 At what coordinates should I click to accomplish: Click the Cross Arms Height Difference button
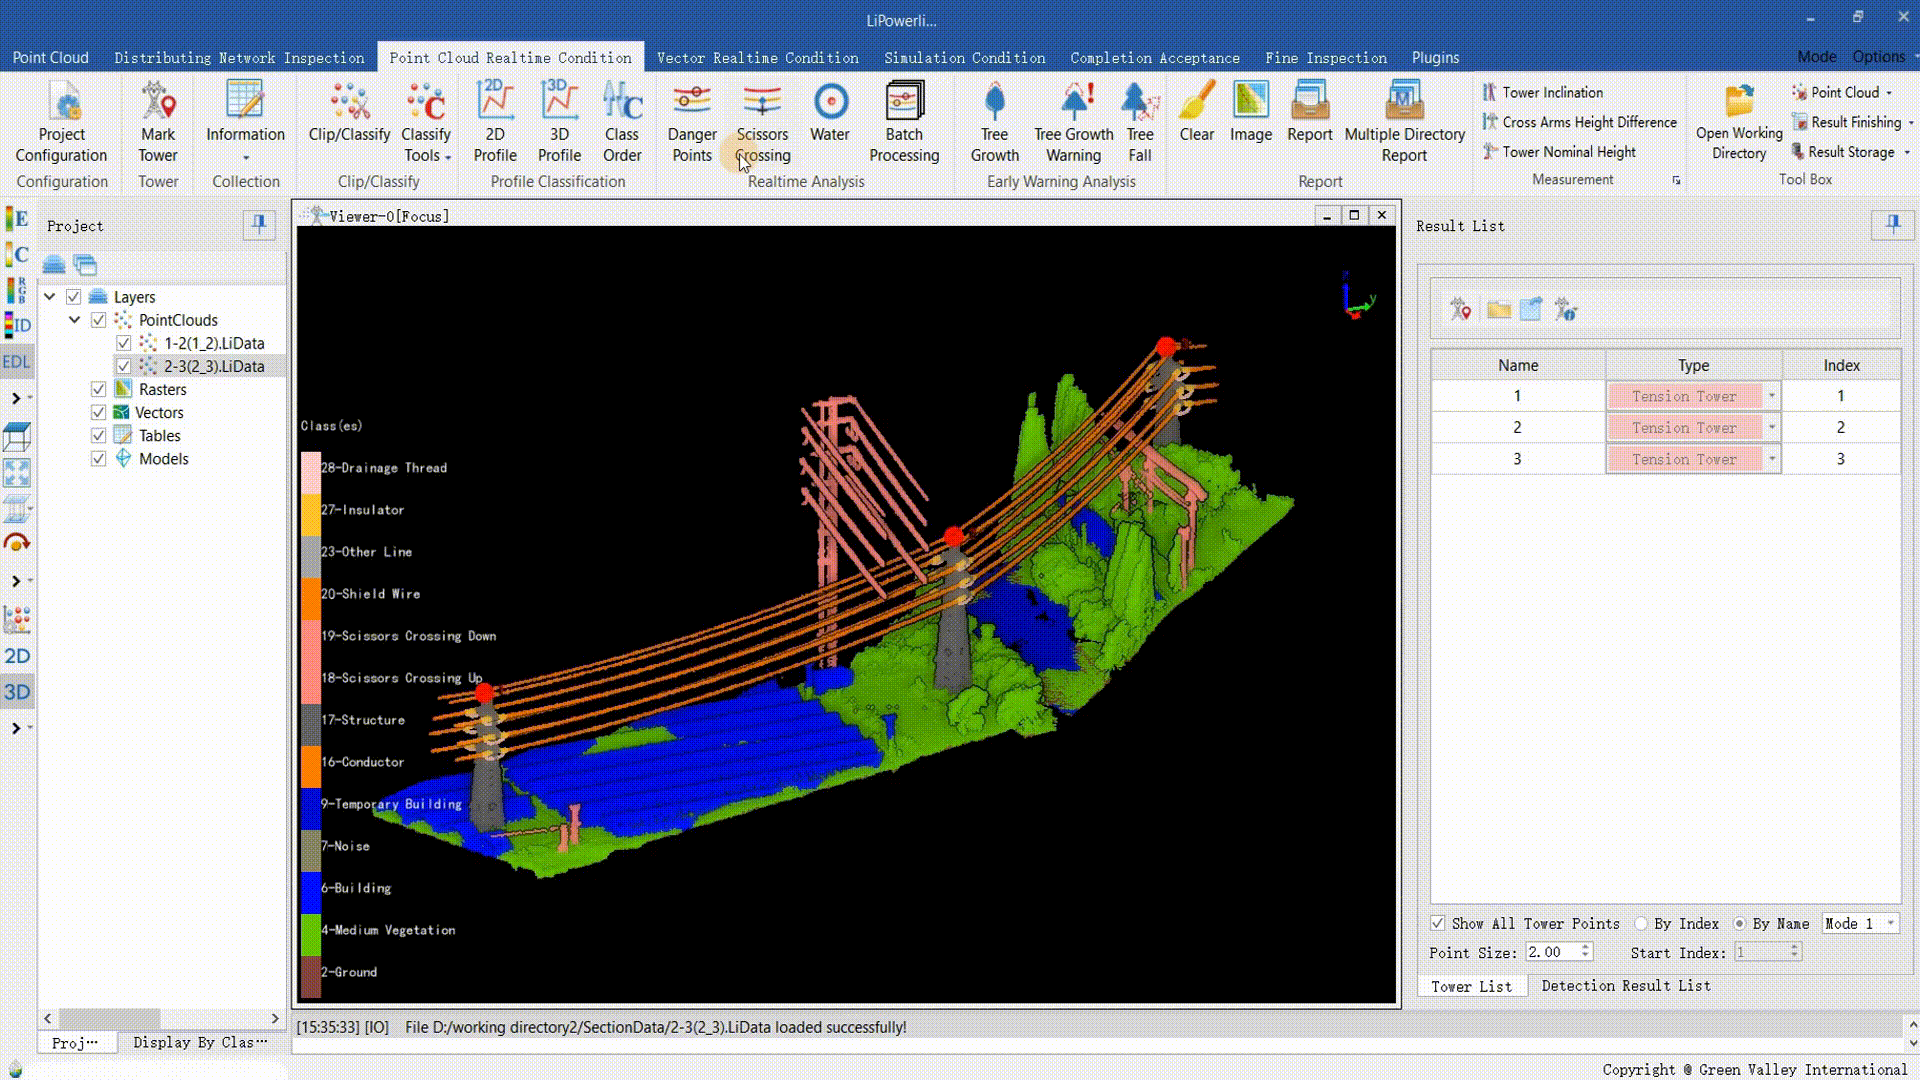pos(1589,122)
